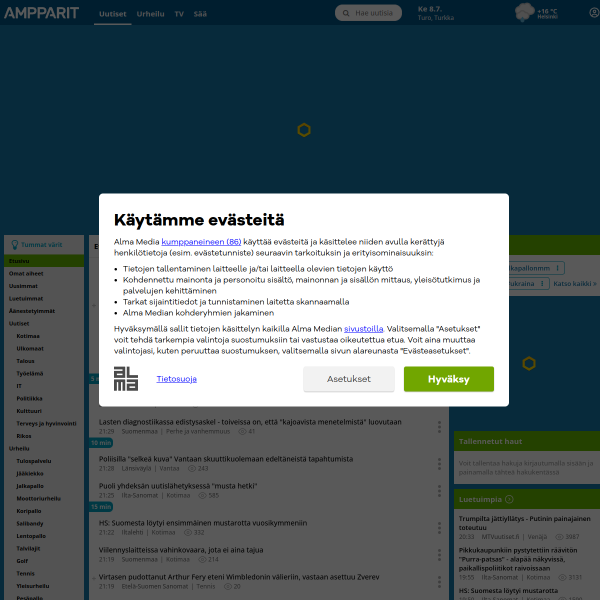Image resolution: width=600 pixels, height=600 pixels.
Task: Click Luetuimpia info icon
Action: click(509, 499)
